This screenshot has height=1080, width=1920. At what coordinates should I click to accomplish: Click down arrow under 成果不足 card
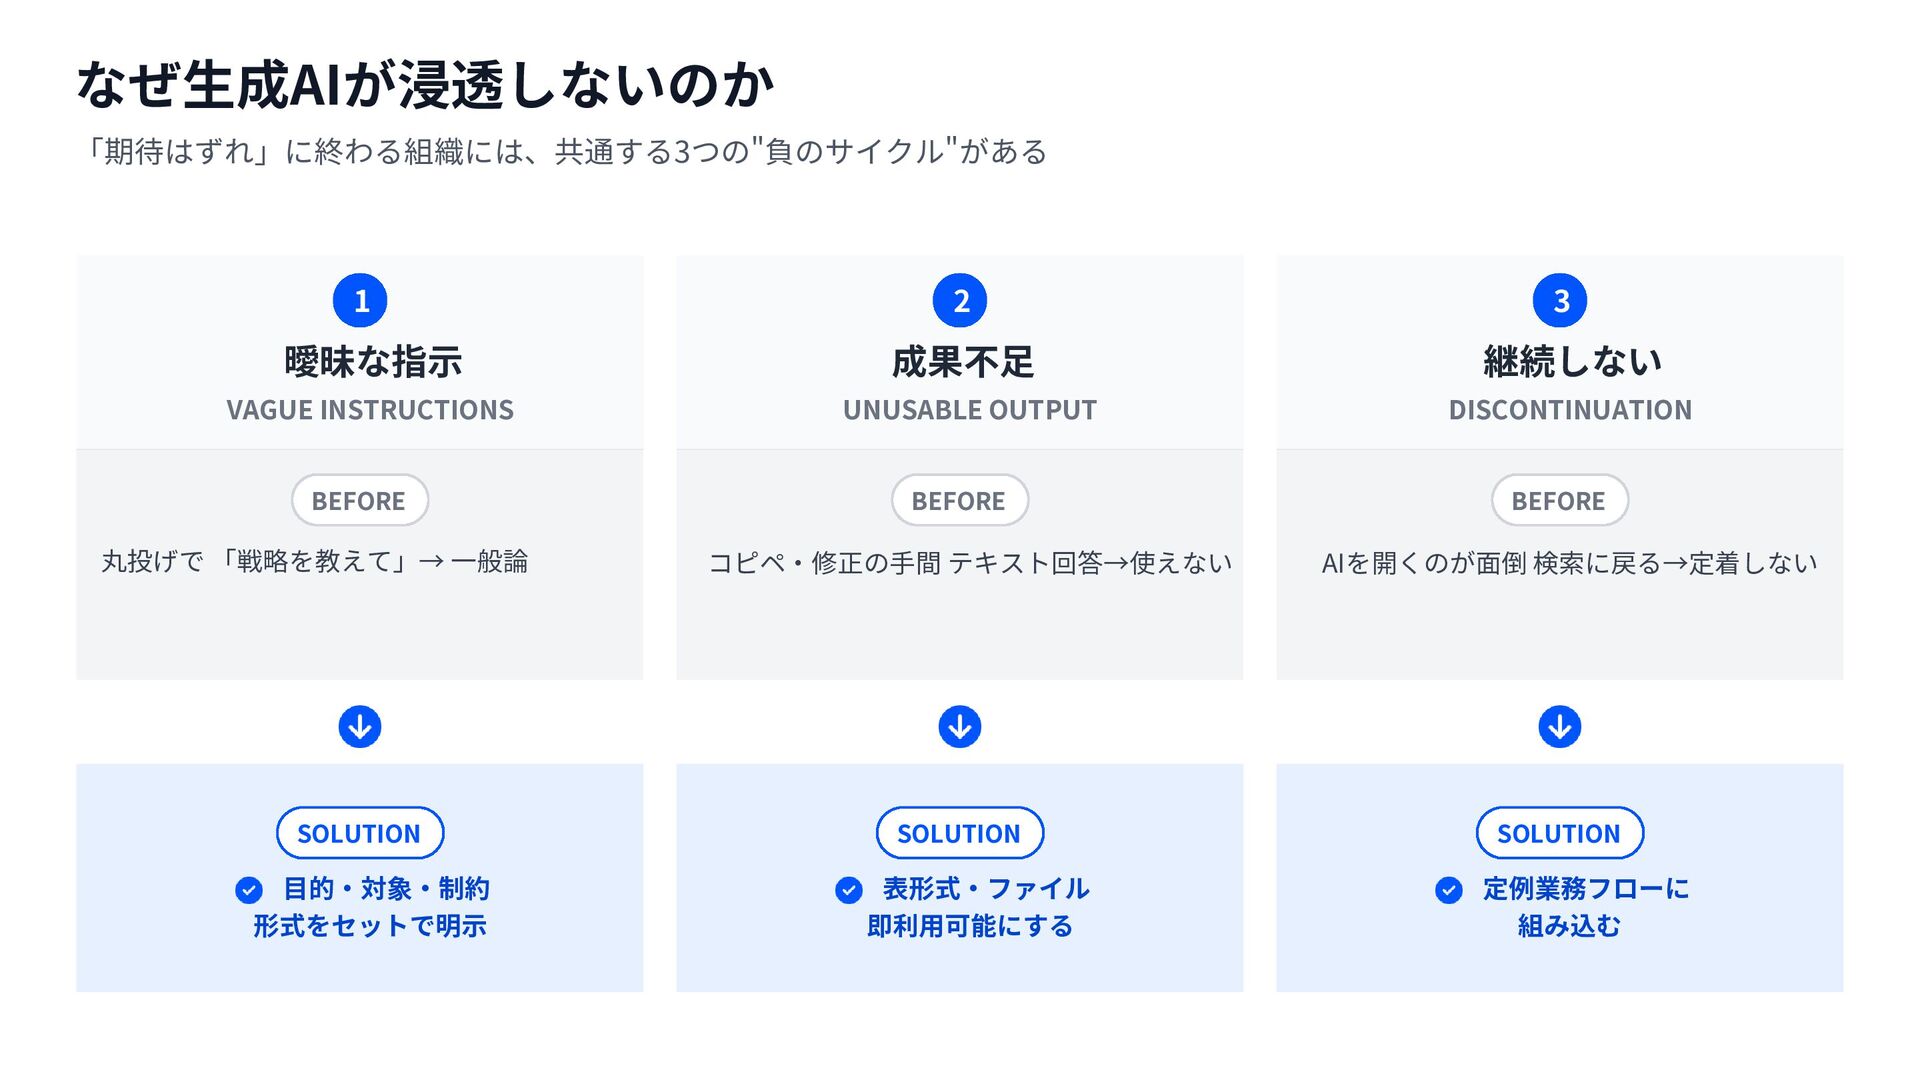960,727
